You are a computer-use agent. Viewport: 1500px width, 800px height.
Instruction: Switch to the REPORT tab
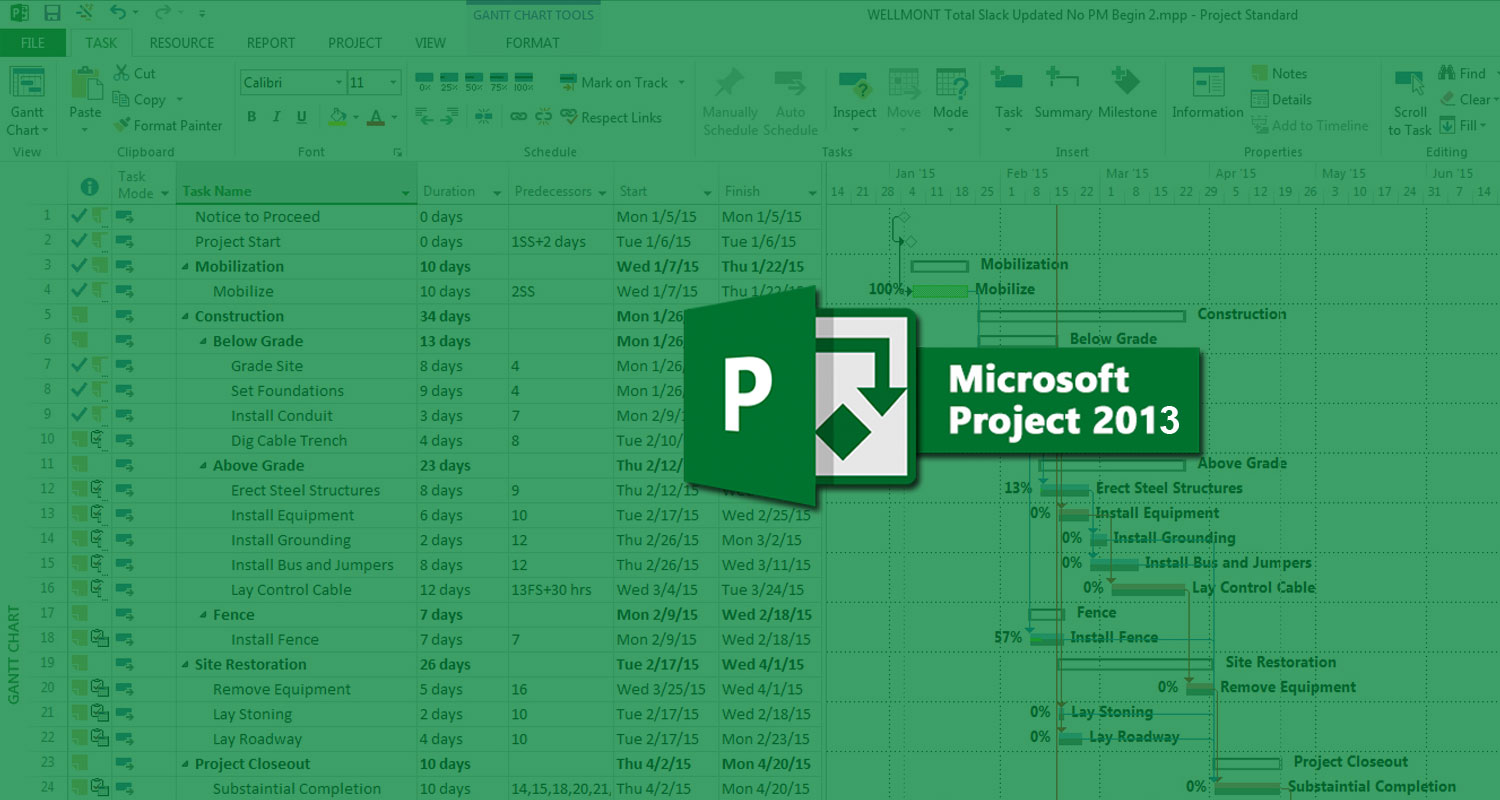tap(270, 43)
